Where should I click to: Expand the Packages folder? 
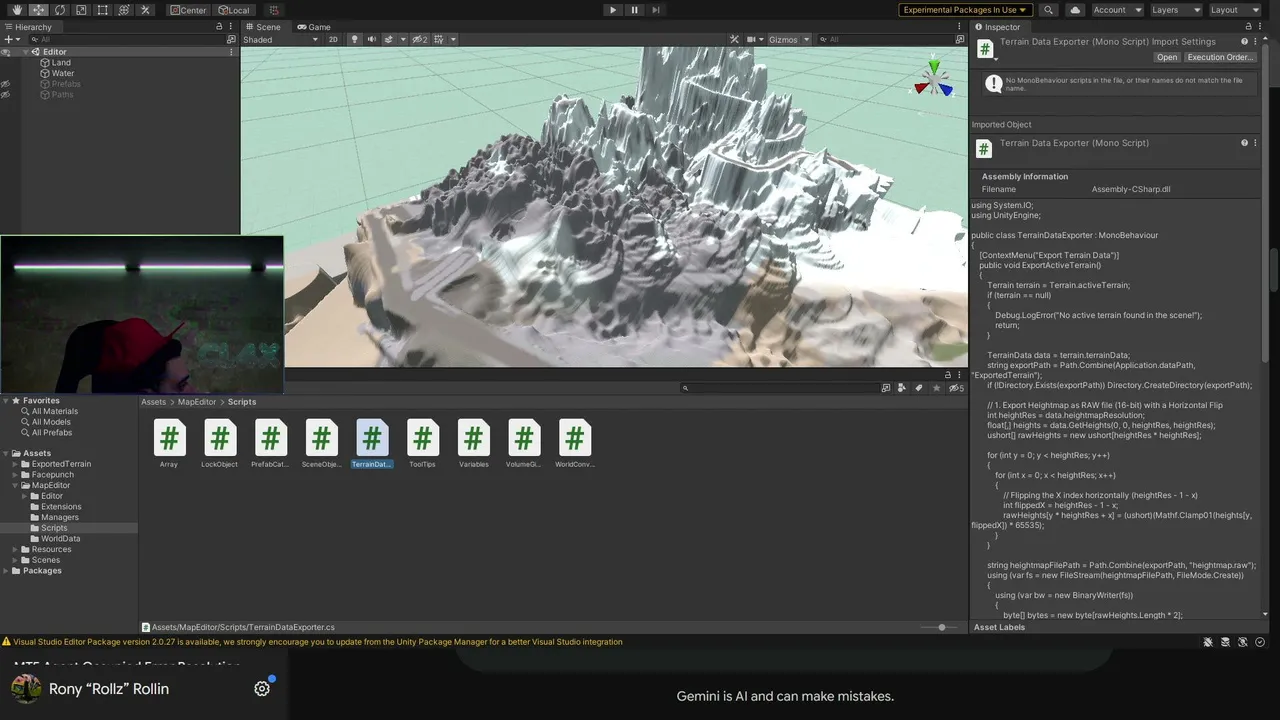[7, 571]
